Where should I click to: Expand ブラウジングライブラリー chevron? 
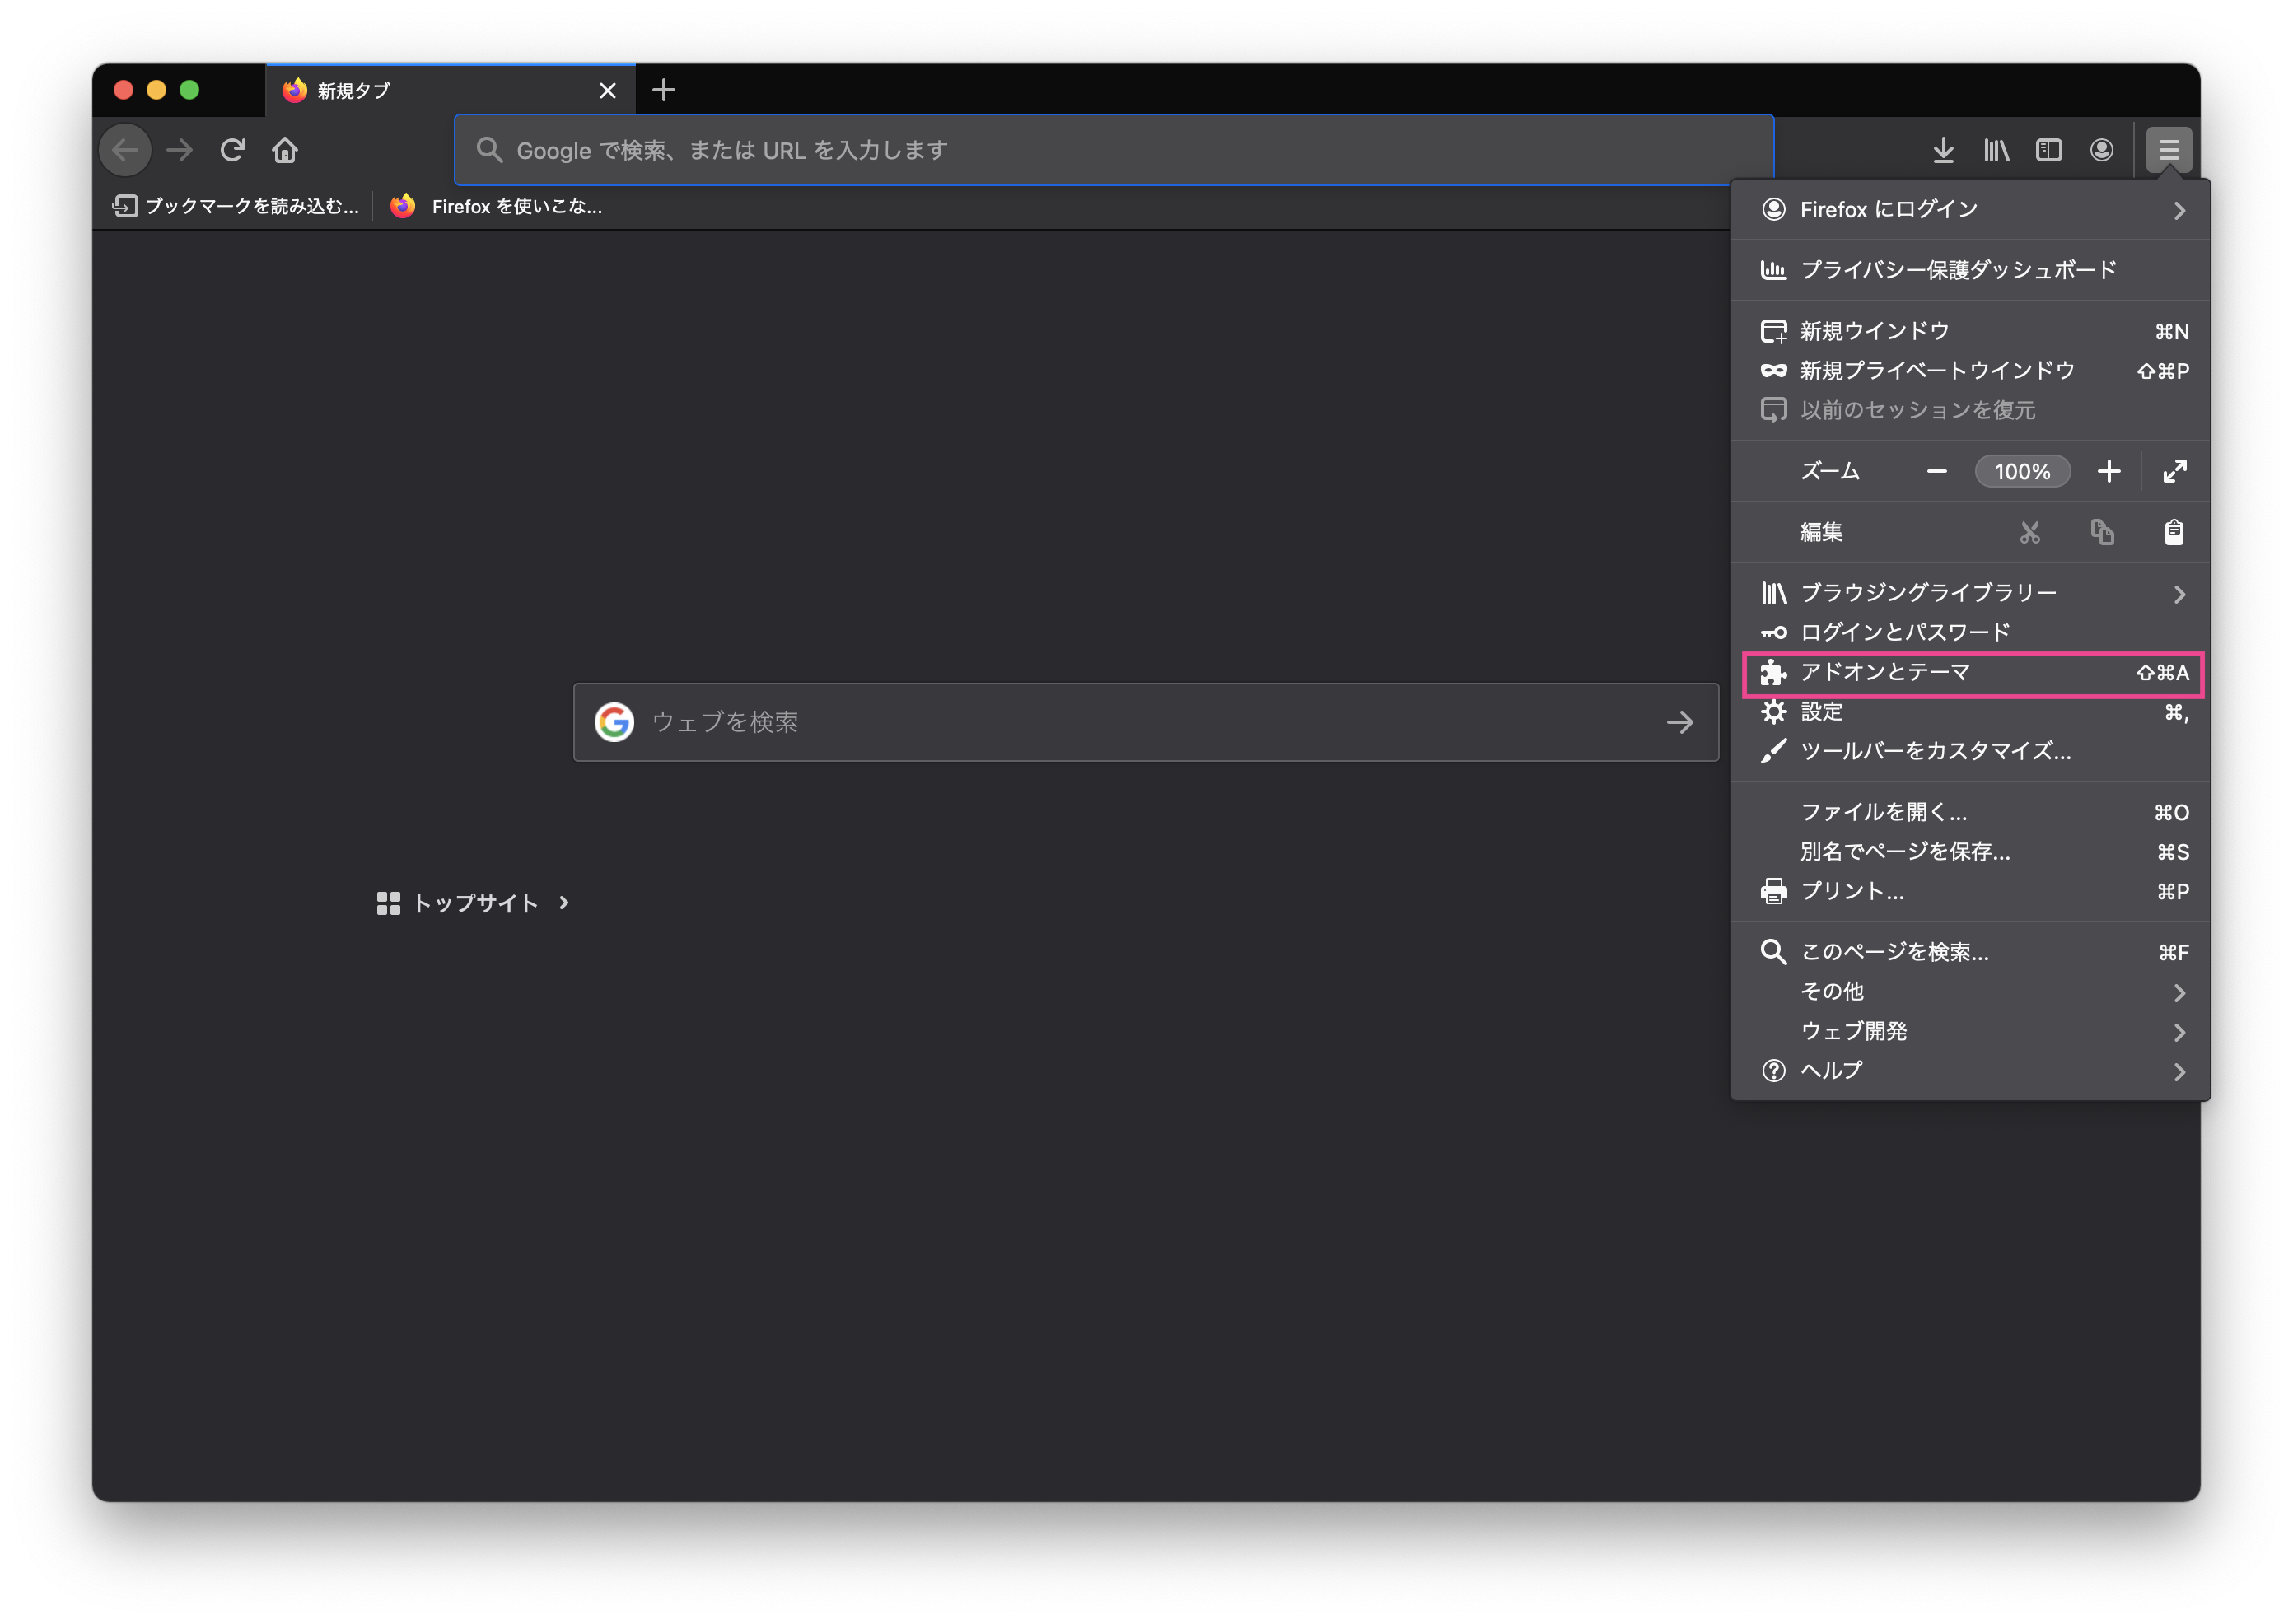2180,594
